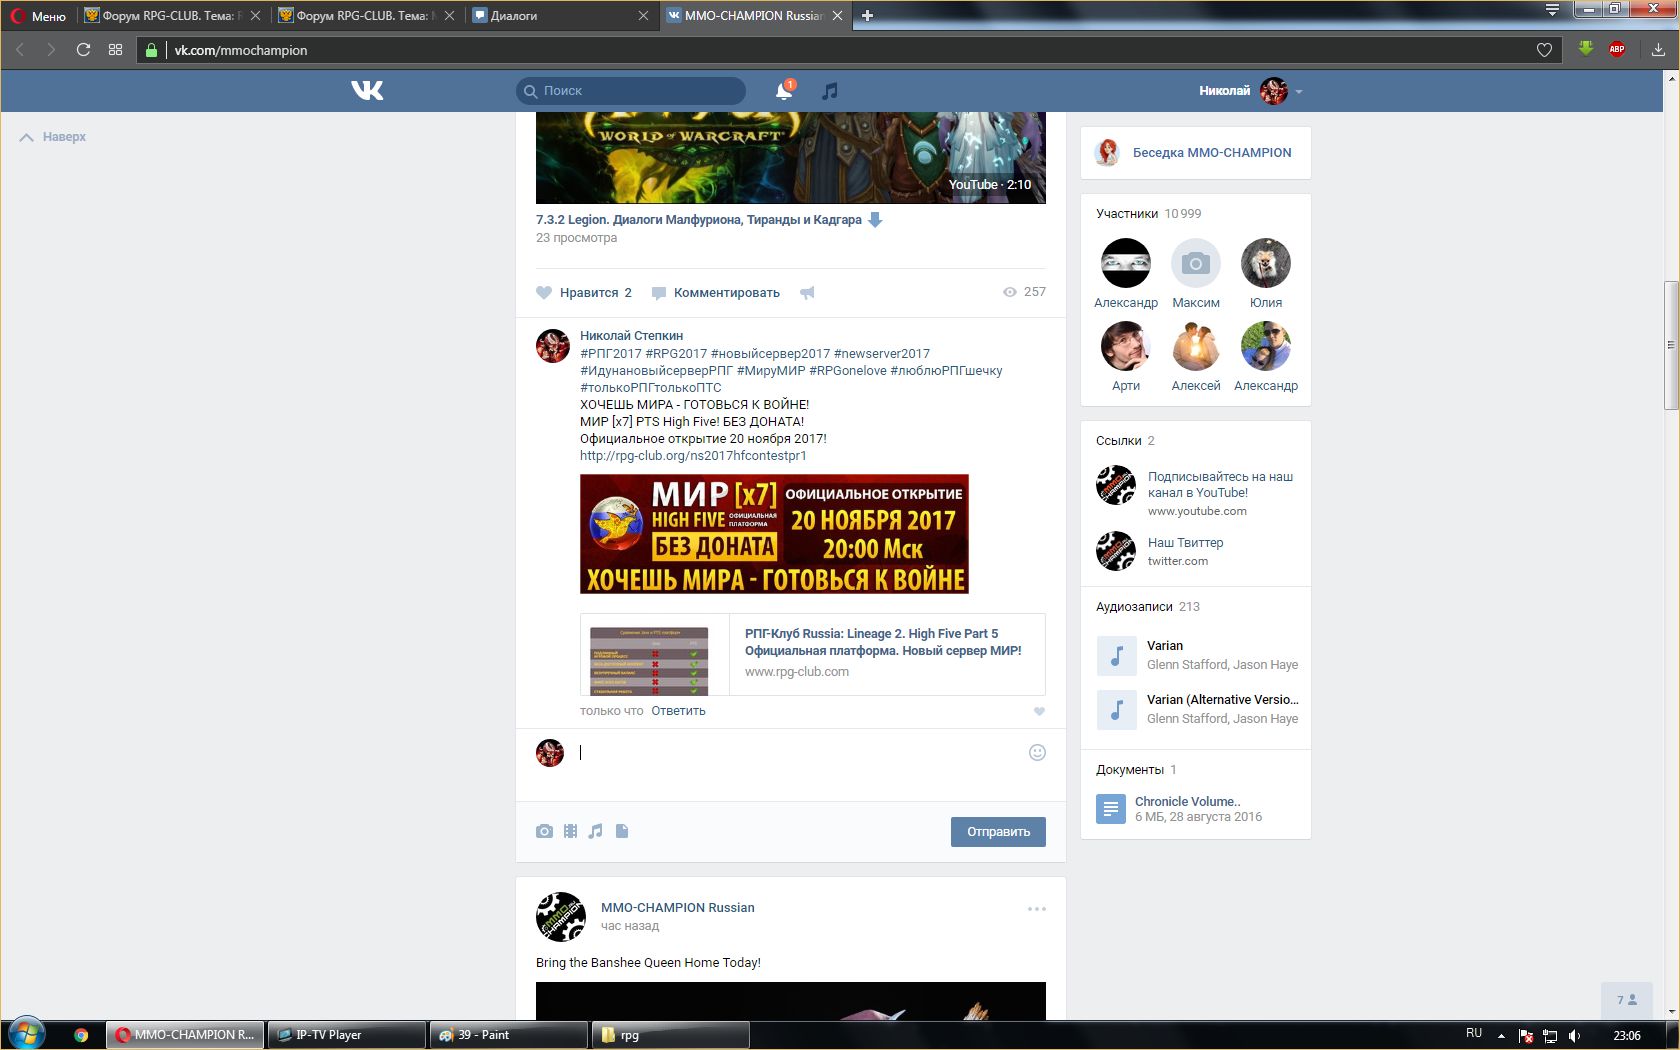Open Opera Speed Dial grid icon
Viewport: 1680px width, 1050px height.
115,50
